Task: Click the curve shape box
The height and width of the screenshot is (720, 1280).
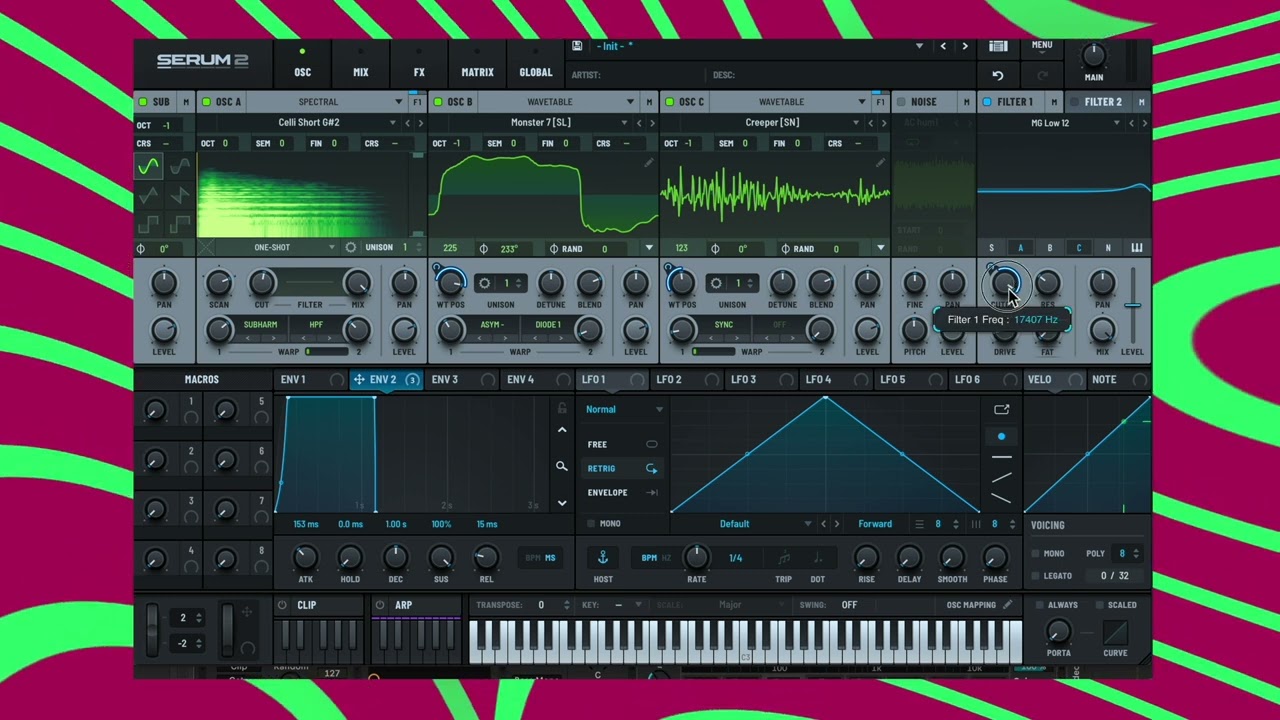Action: [1115, 632]
